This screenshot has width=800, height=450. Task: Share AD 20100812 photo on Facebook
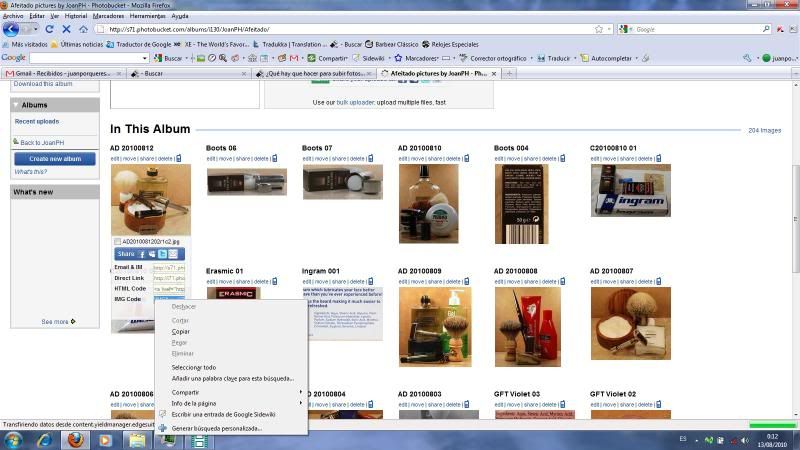pyautogui.click(x=142, y=254)
